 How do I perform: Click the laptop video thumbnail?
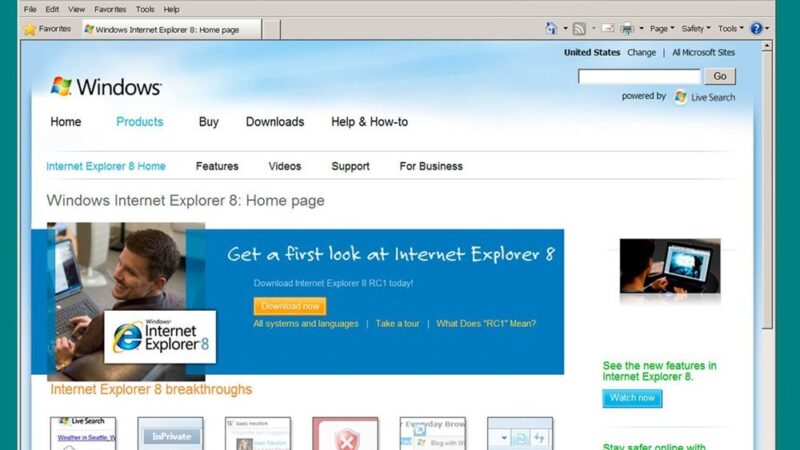coord(670,266)
